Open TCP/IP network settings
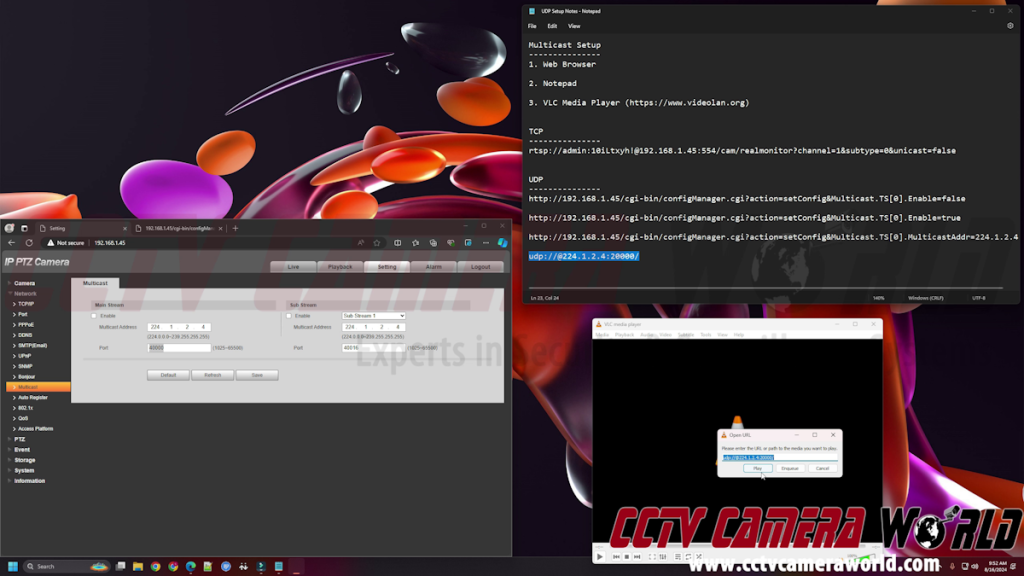Screen dimensions: 1024x576 click(25, 304)
